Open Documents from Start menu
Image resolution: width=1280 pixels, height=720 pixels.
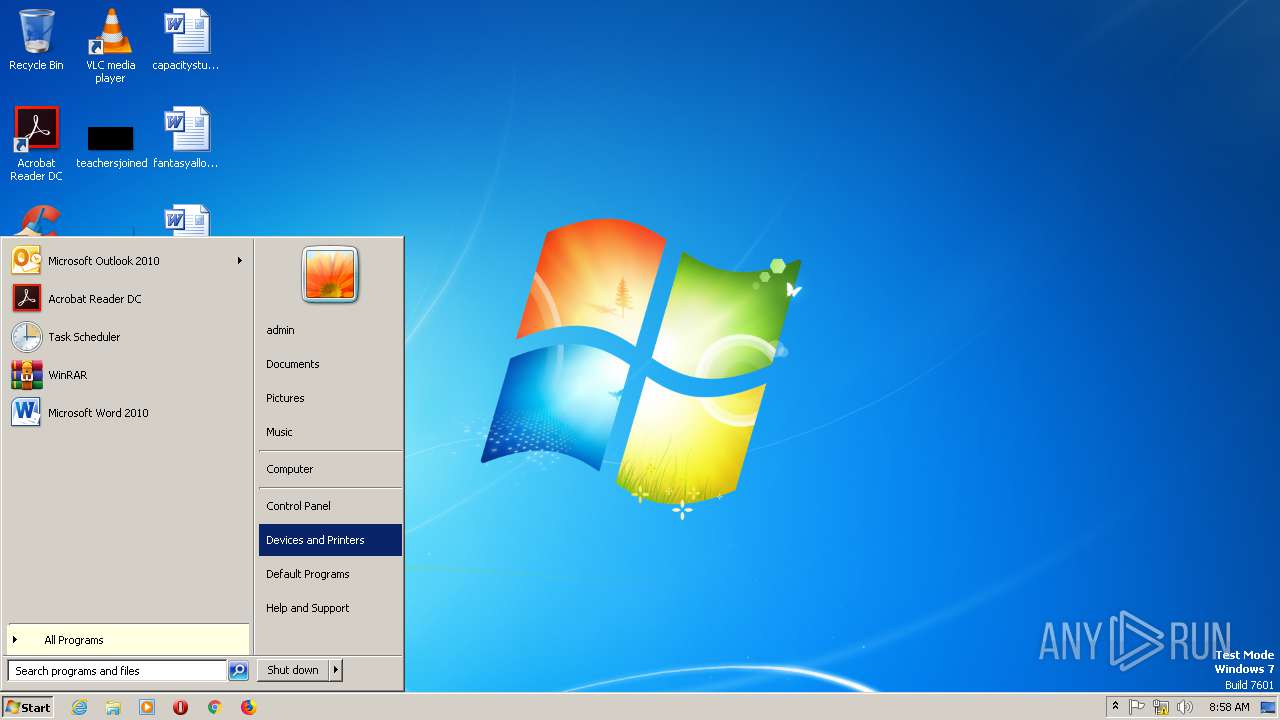pyautogui.click(x=330, y=364)
